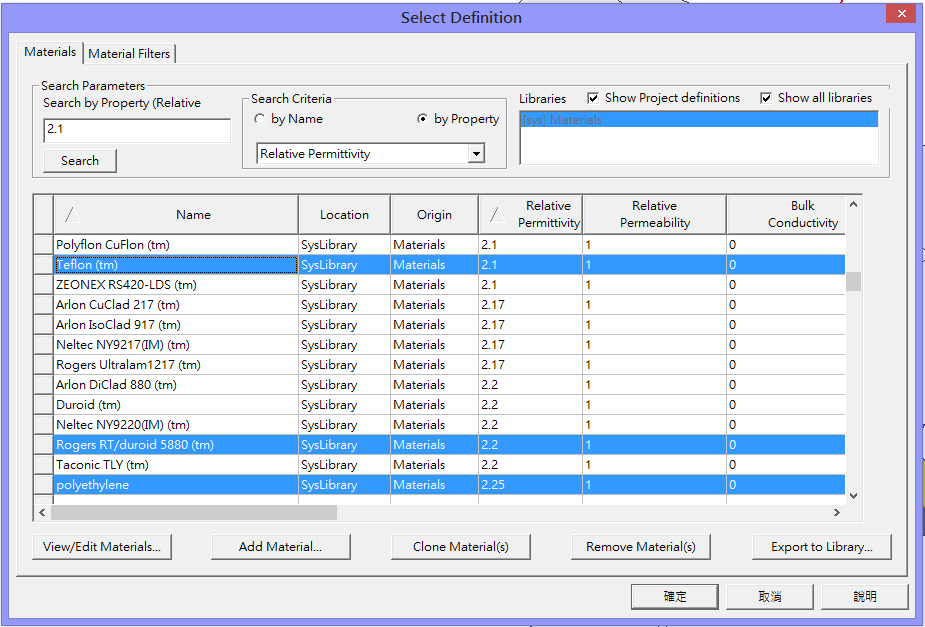
Task: Switch to the Material Filters tab
Action: click(129, 54)
